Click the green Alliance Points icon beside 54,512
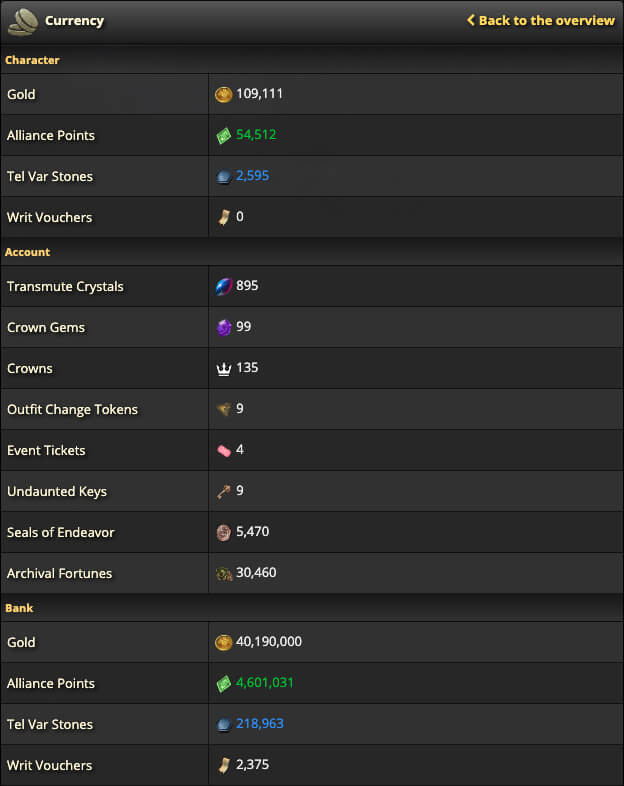 224,135
